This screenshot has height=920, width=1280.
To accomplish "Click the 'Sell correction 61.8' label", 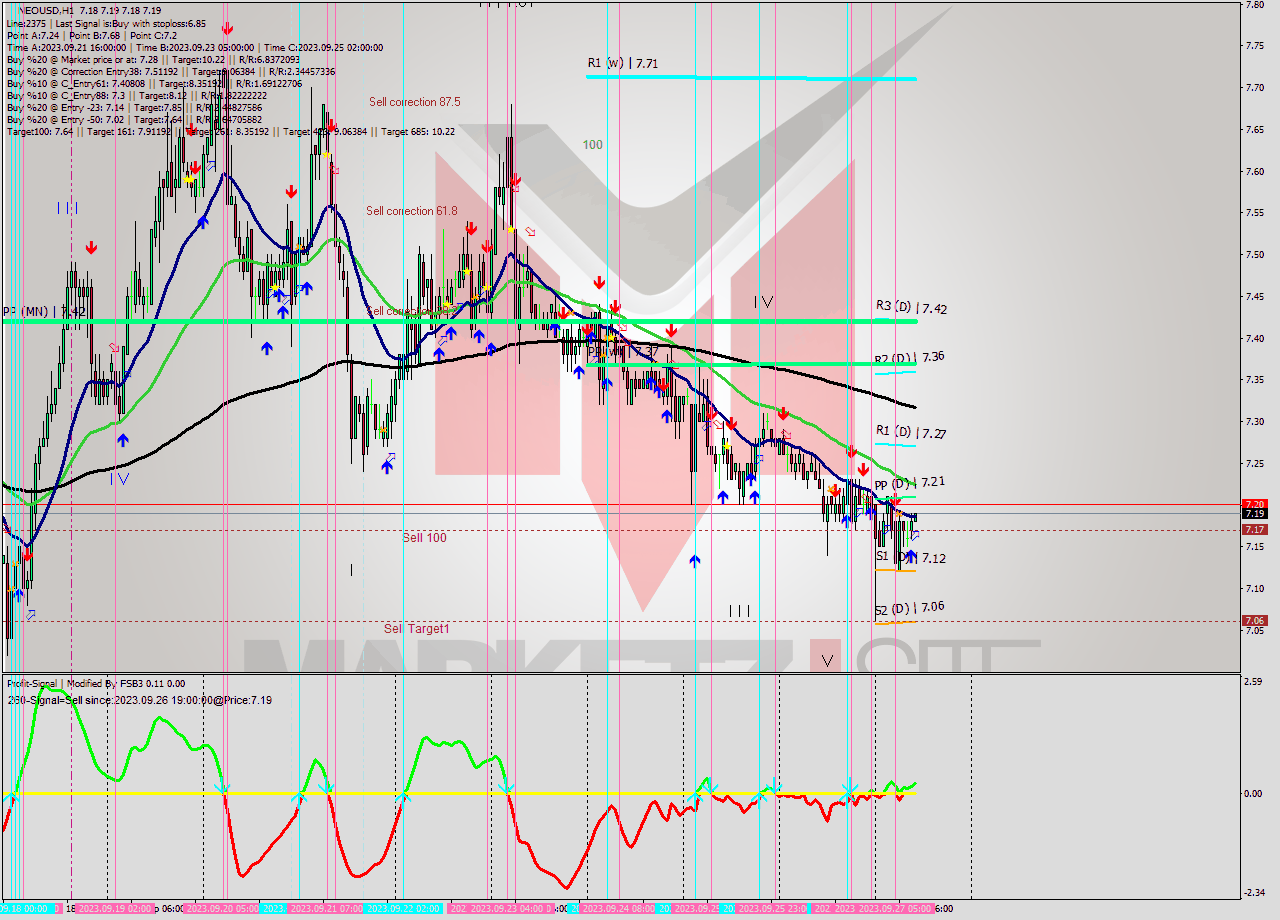I will [411, 211].
